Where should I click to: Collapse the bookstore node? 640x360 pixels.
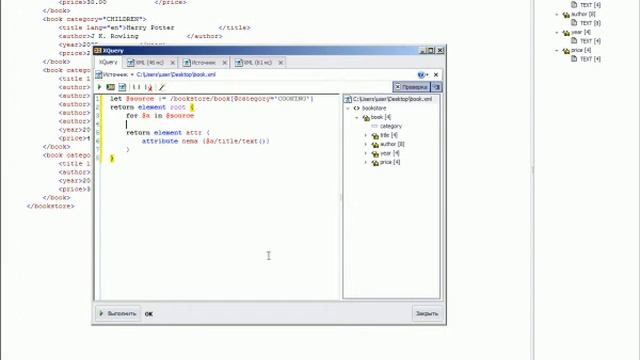[348, 108]
